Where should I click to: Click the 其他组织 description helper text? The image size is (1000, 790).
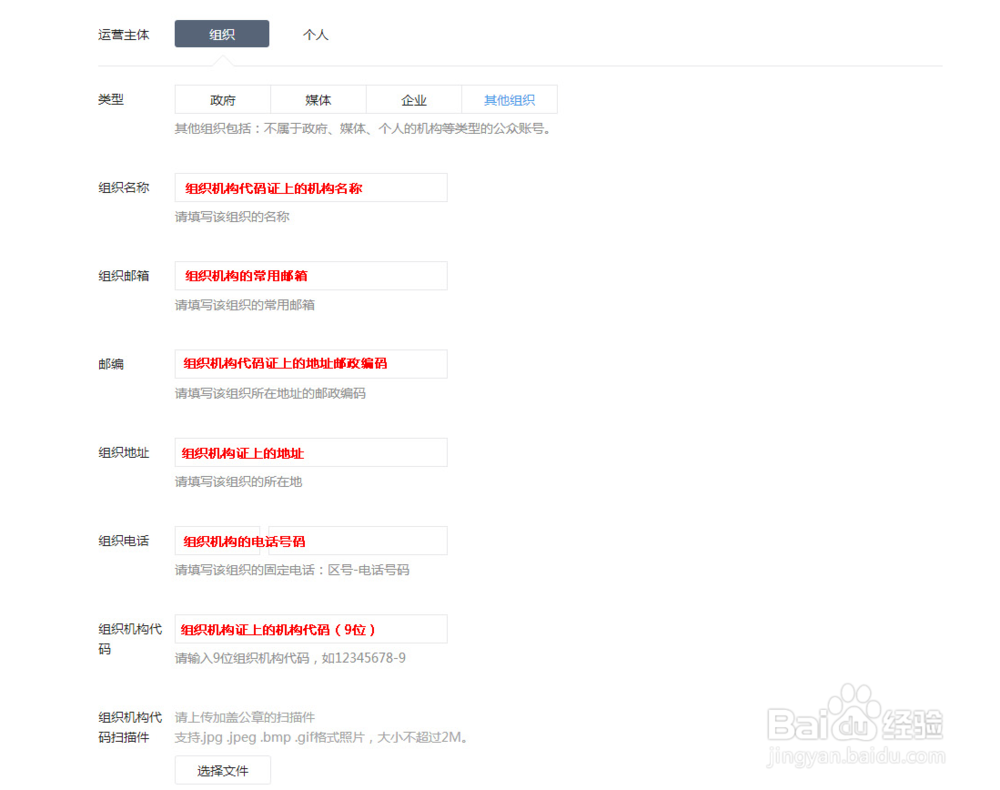(363, 128)
